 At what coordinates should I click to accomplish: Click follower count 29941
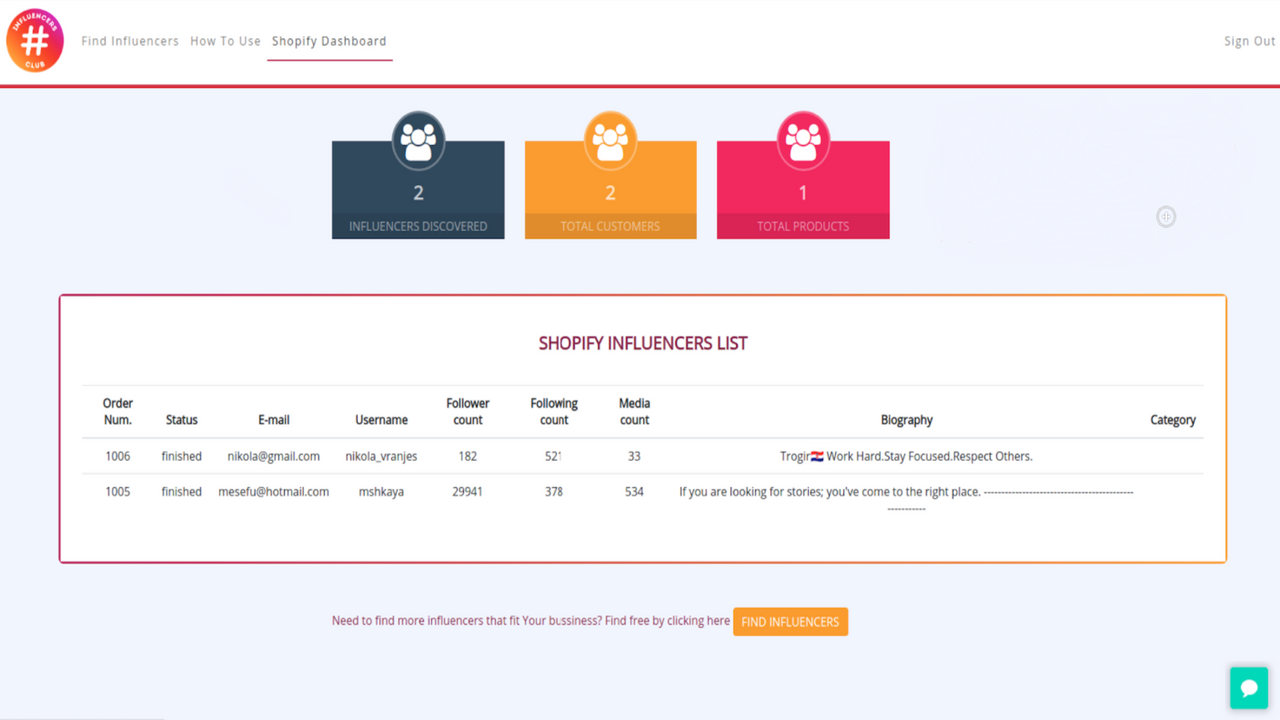[468, 492]
